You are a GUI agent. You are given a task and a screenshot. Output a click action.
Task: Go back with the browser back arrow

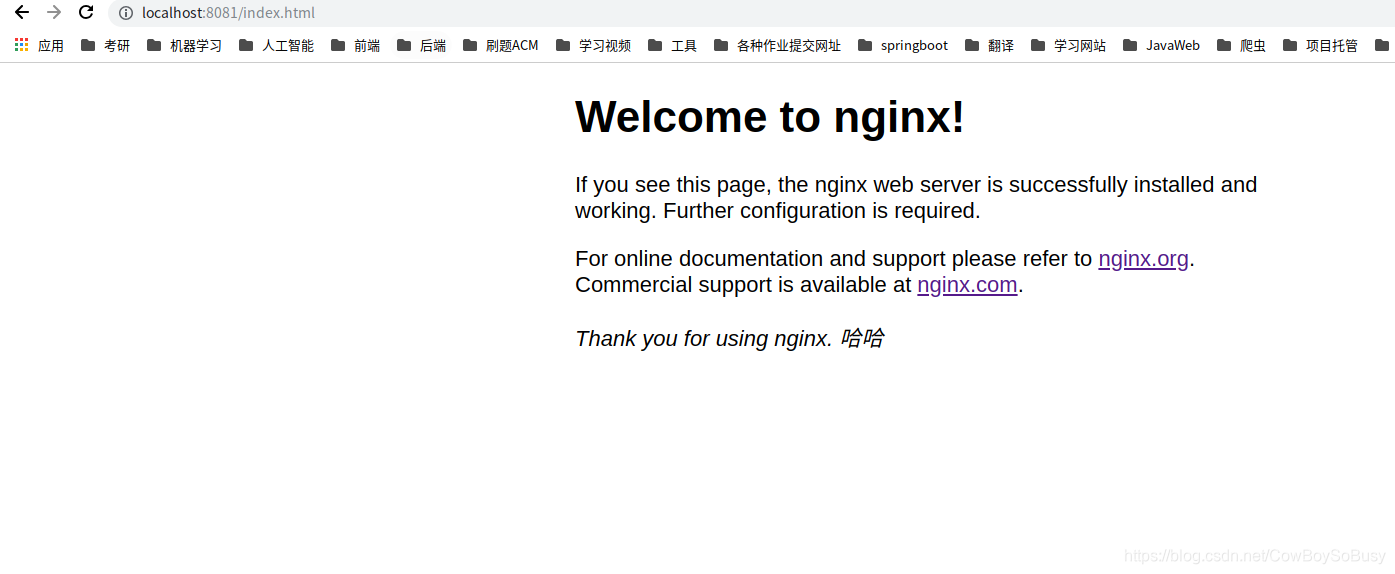tap(21, 12)
